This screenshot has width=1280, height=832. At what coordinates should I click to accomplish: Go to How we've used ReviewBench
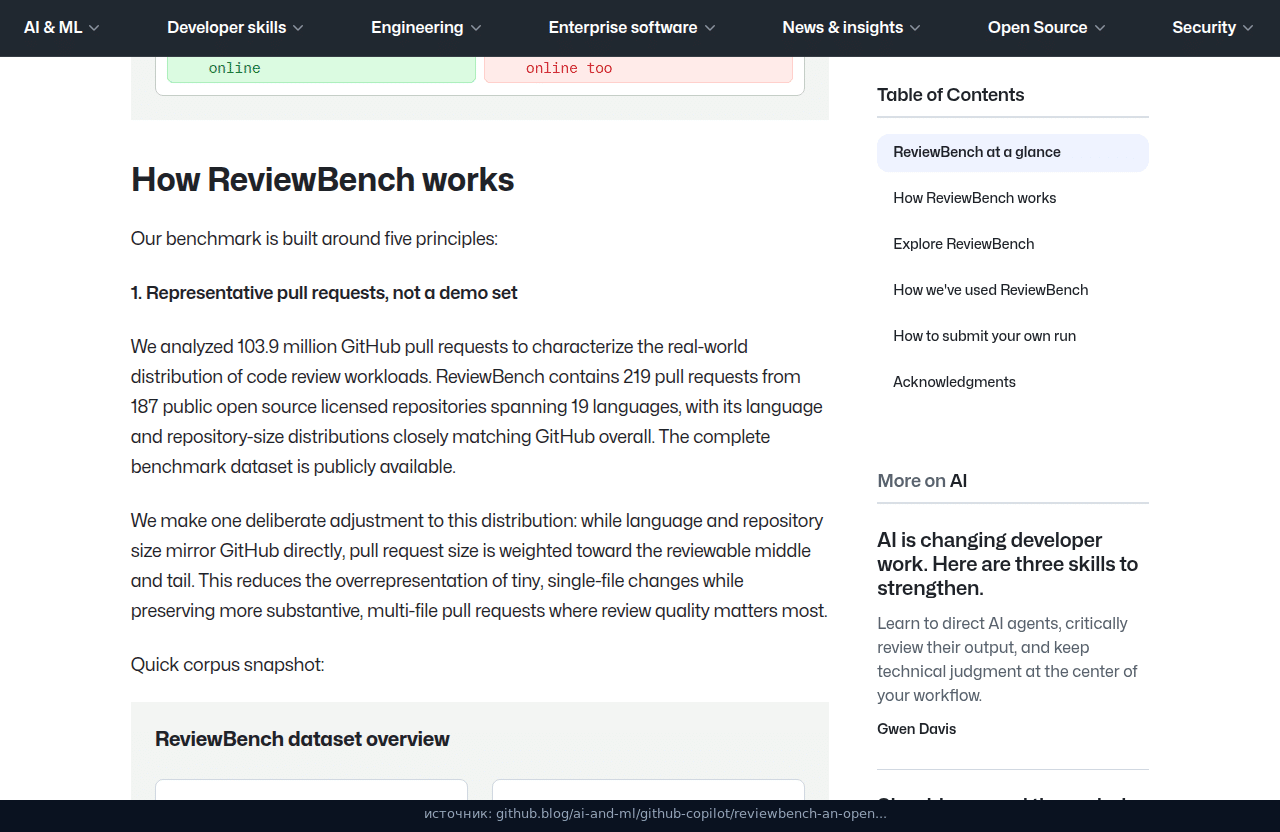[991, 290]
